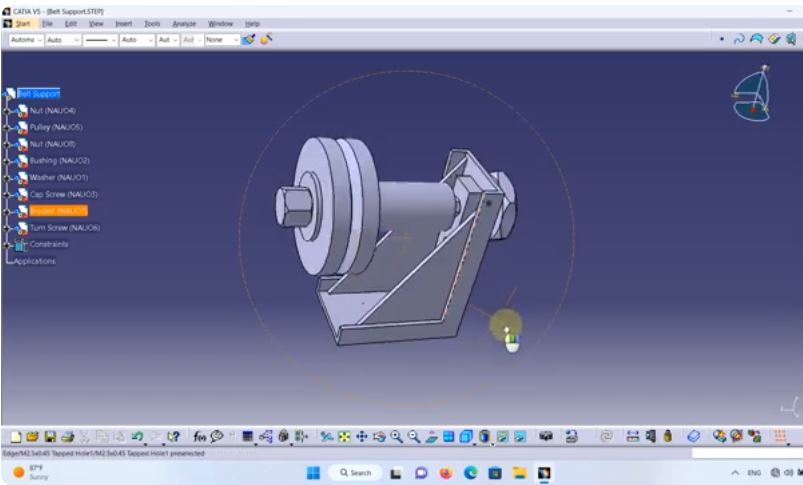Select the Pan tool icon
The height and width of the screenshot is (485, 803).
coord(362,436)
